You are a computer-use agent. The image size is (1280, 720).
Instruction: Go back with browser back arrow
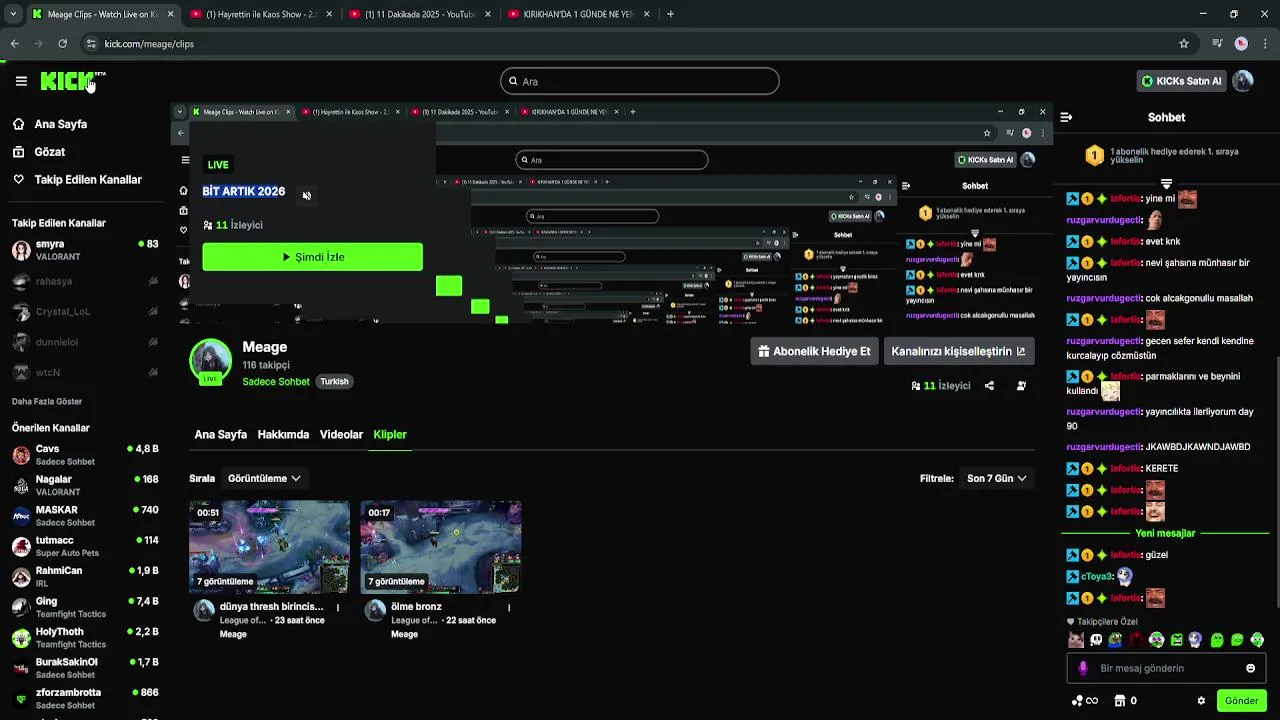click(x=14, y=44)
